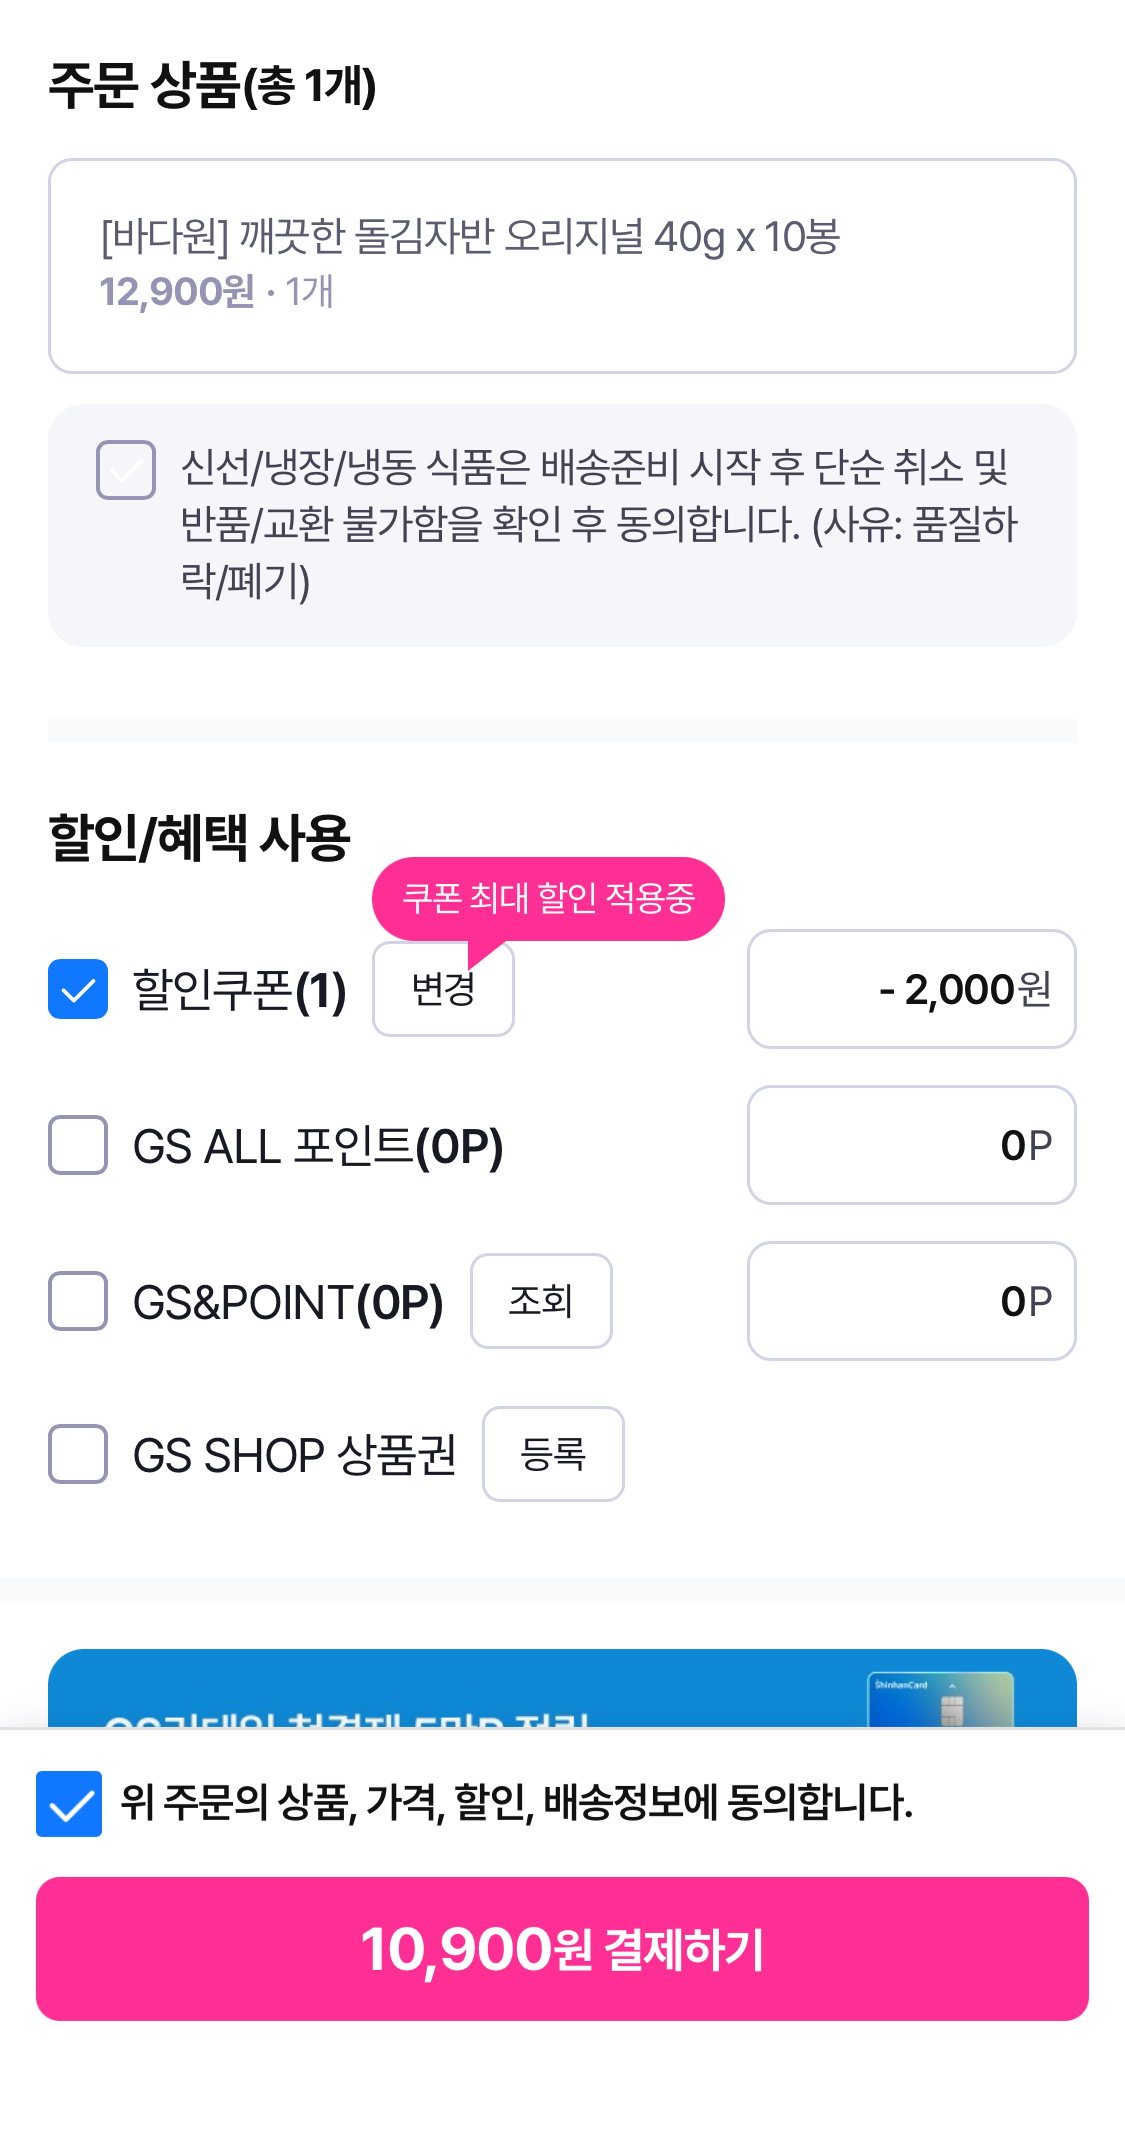Enable the GS ALL 포인트 checkbox

click(x=78, y=1145)
